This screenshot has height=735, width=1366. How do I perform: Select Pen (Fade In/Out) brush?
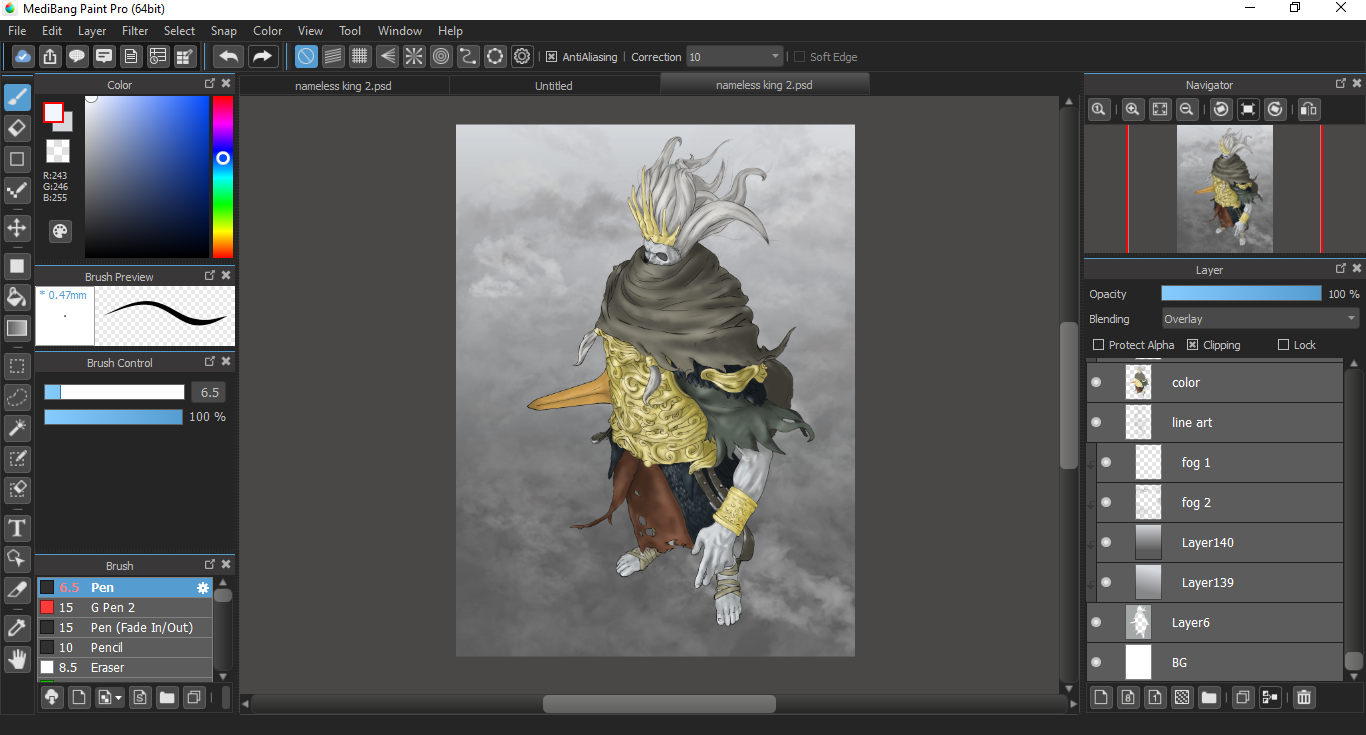[x=125, y=628]
